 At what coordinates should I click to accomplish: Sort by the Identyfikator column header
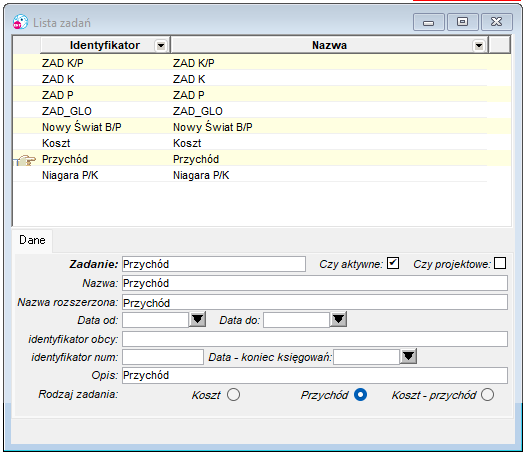click(105, 45)
